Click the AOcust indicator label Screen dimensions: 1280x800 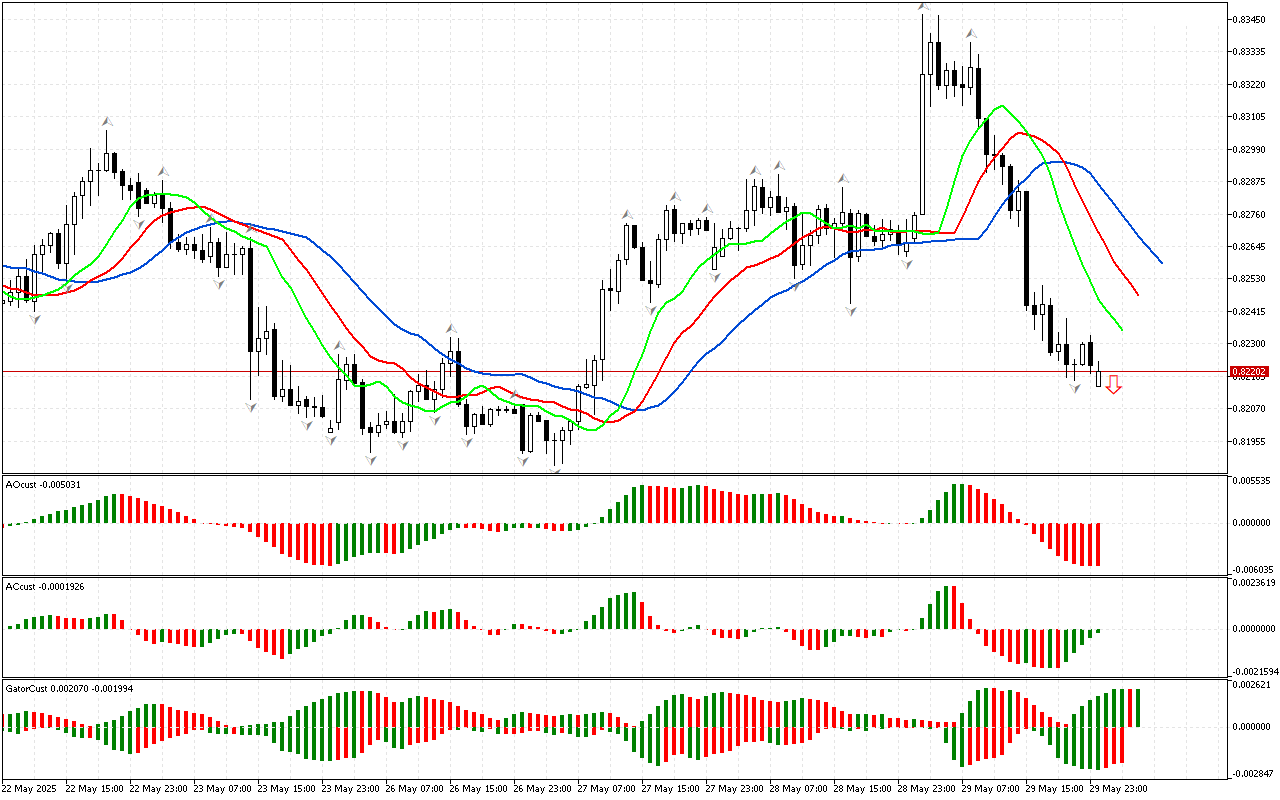click(43, 485)
